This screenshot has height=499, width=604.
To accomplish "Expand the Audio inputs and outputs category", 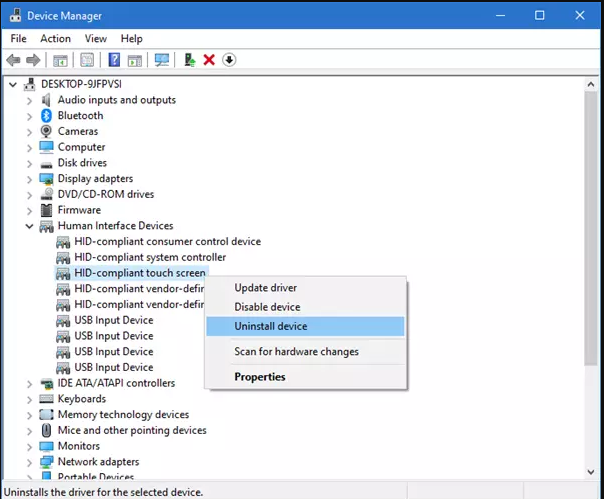I will pos(29,100).
